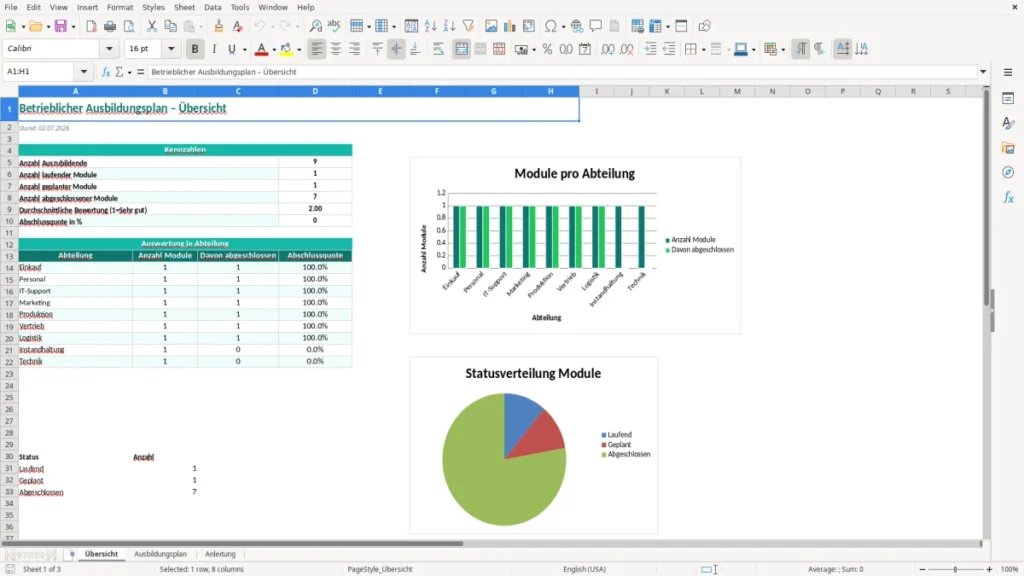This screenshot has width=1024, height=576.
Task: Click Increase Indent icon
Action: click(x=650, y=49)
